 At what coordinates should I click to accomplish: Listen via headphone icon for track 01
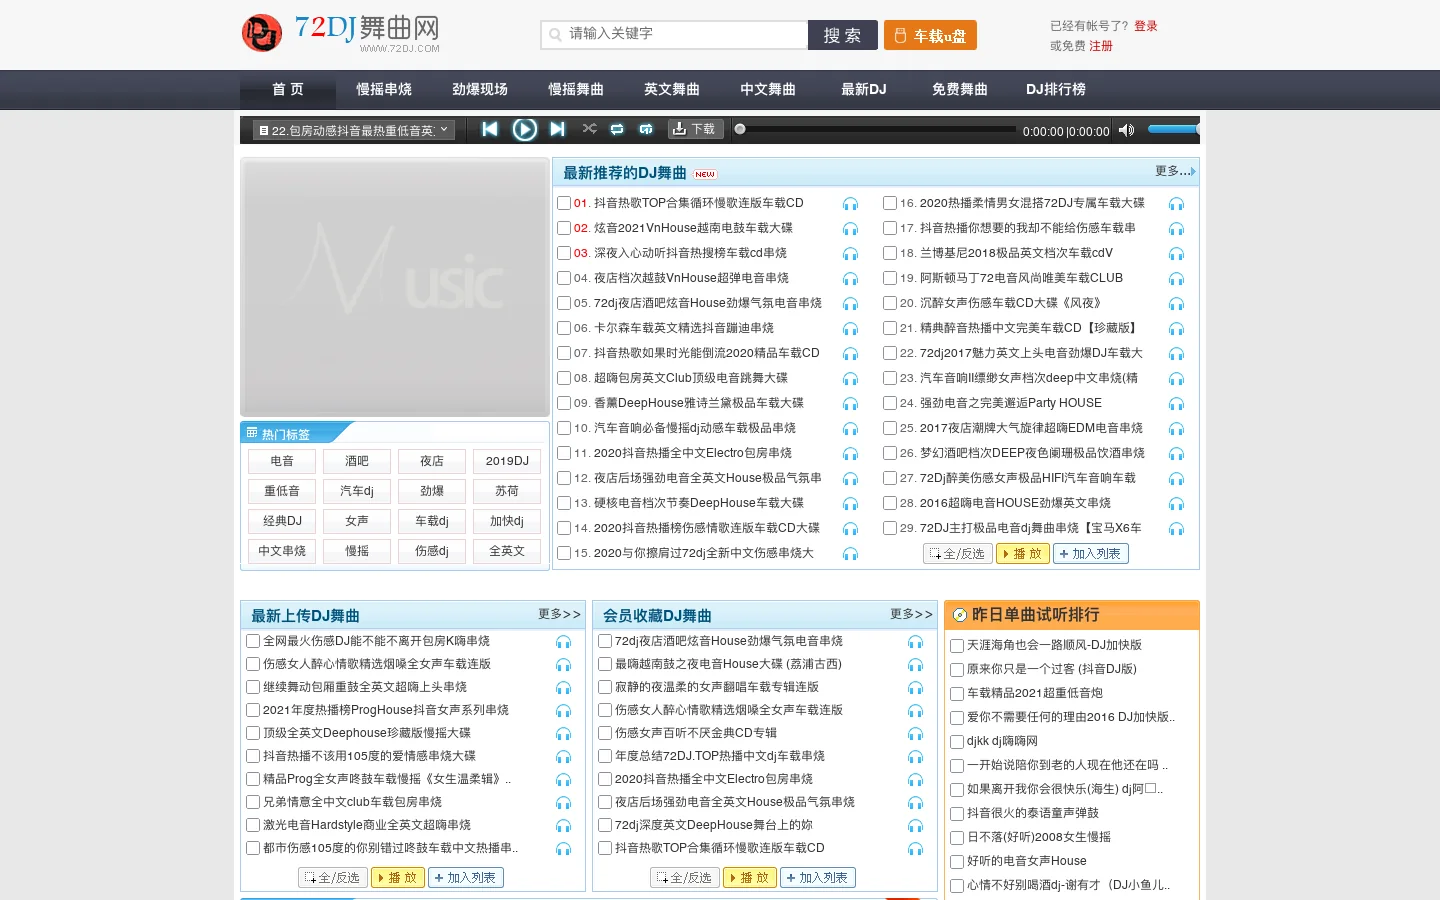(x=850, y=204)
